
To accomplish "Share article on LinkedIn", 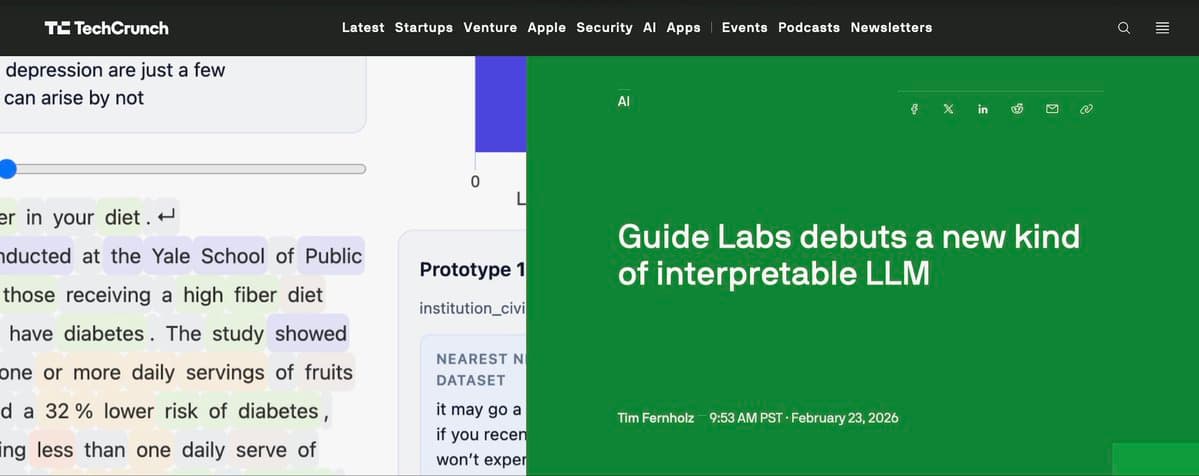I will (x=983, y=109).
